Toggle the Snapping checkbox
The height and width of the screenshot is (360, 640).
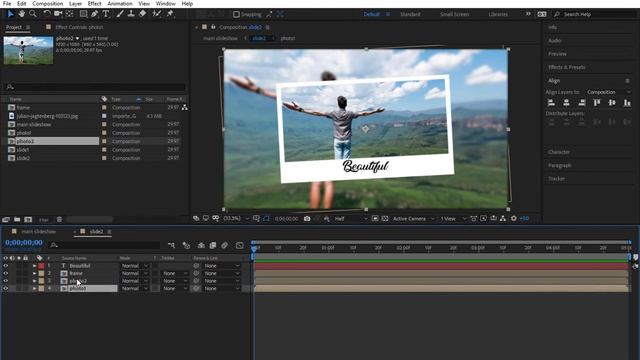click(236, 14)
